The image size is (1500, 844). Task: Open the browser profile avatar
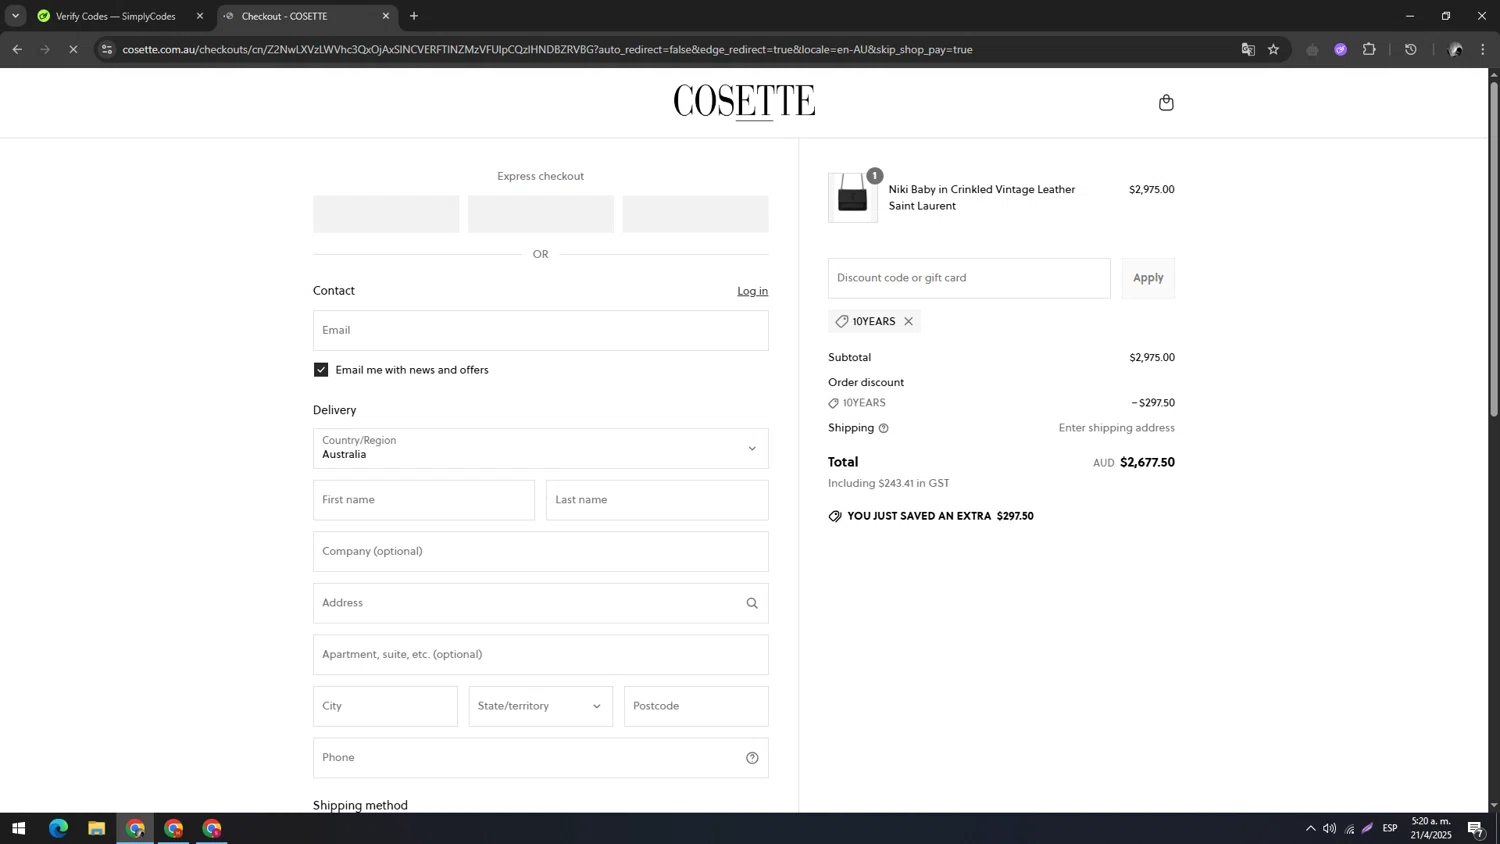click(x=1455, y=49)
